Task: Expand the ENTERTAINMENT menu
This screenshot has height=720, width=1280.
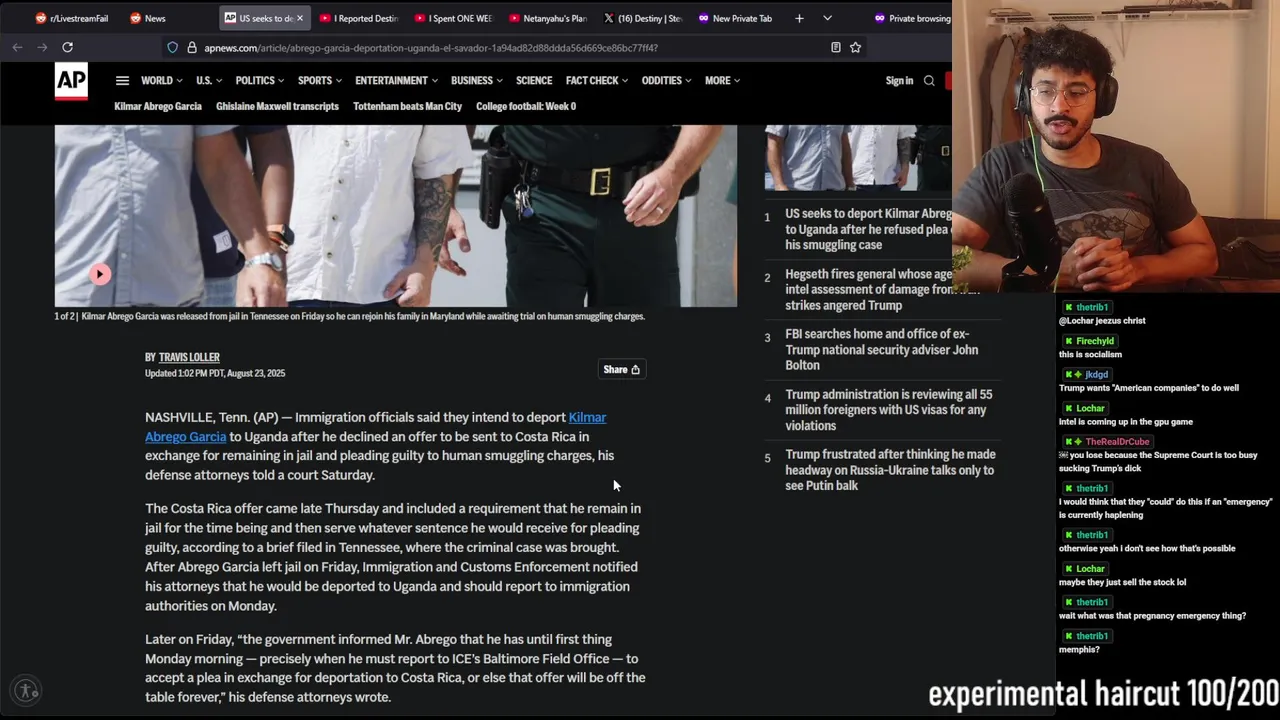Action: [396, 81]
